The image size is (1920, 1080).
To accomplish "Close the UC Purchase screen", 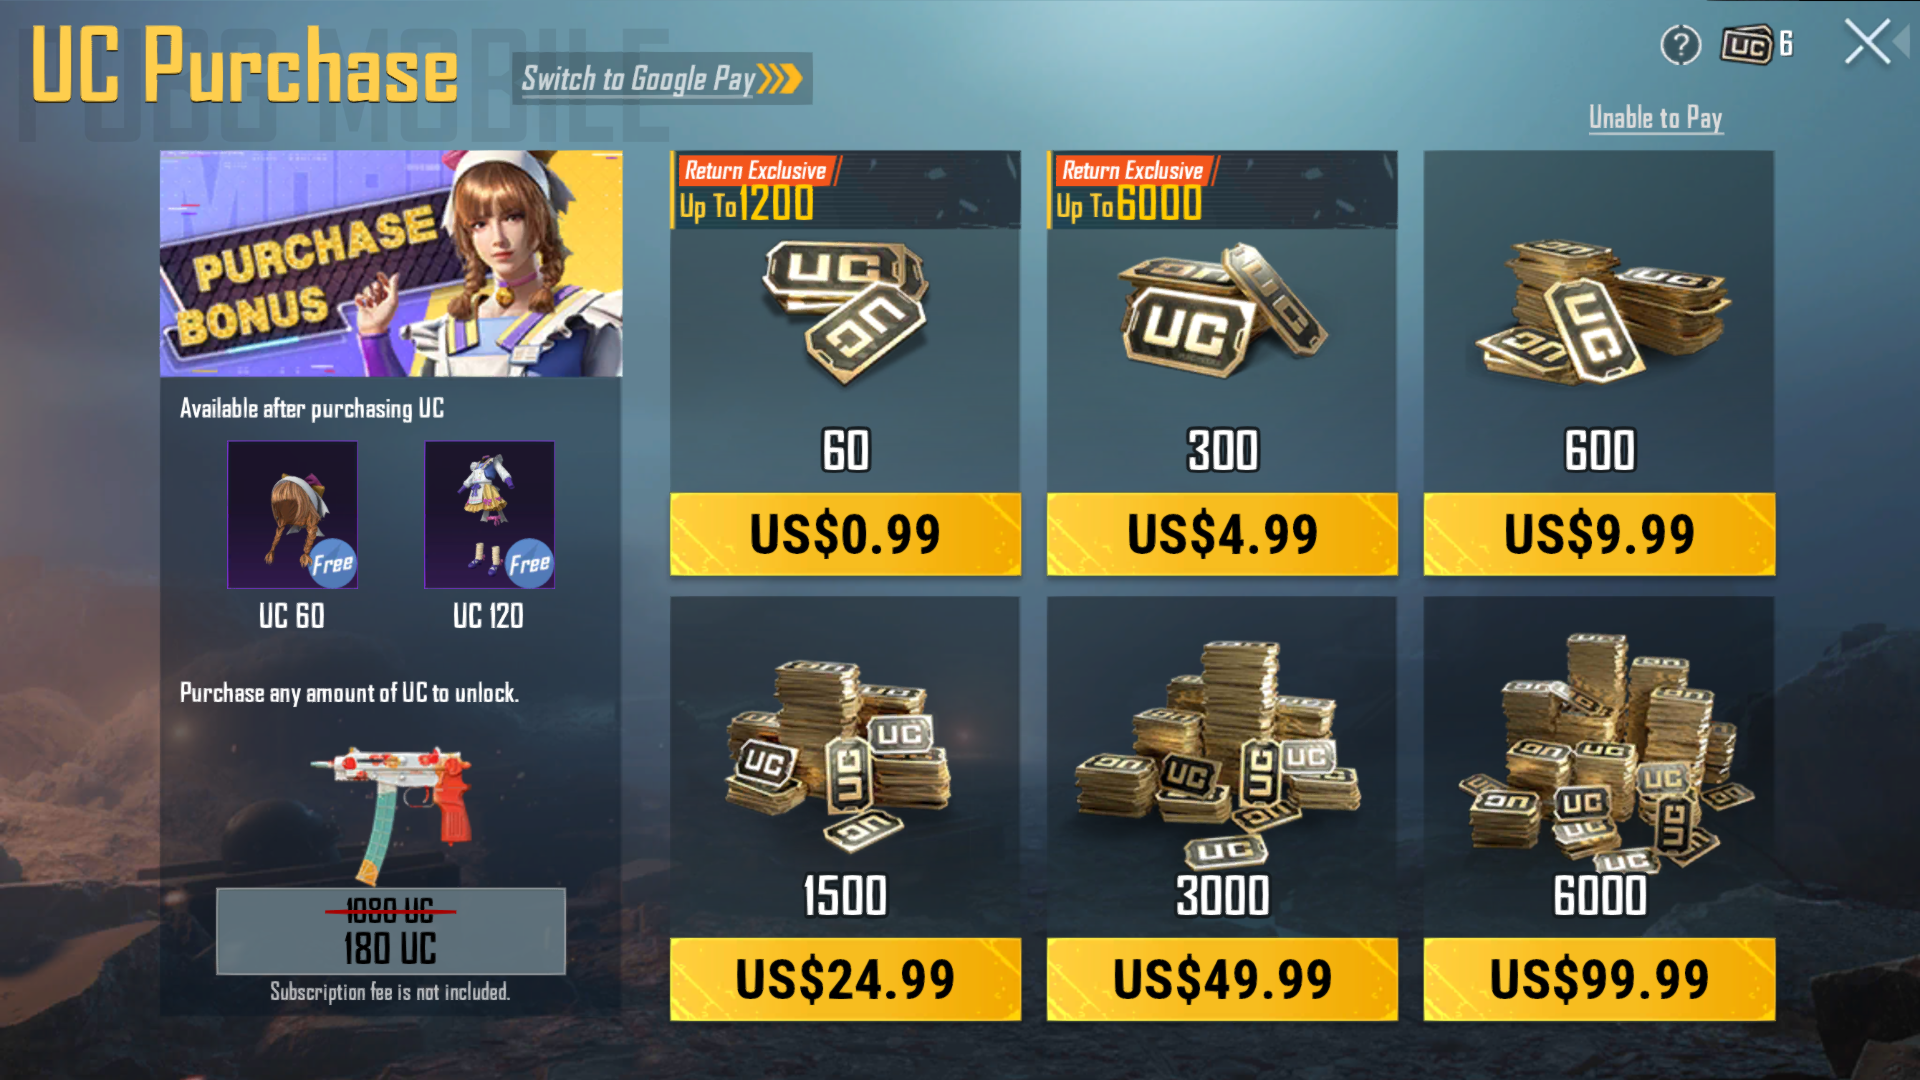I will [x=1867, y=44].
